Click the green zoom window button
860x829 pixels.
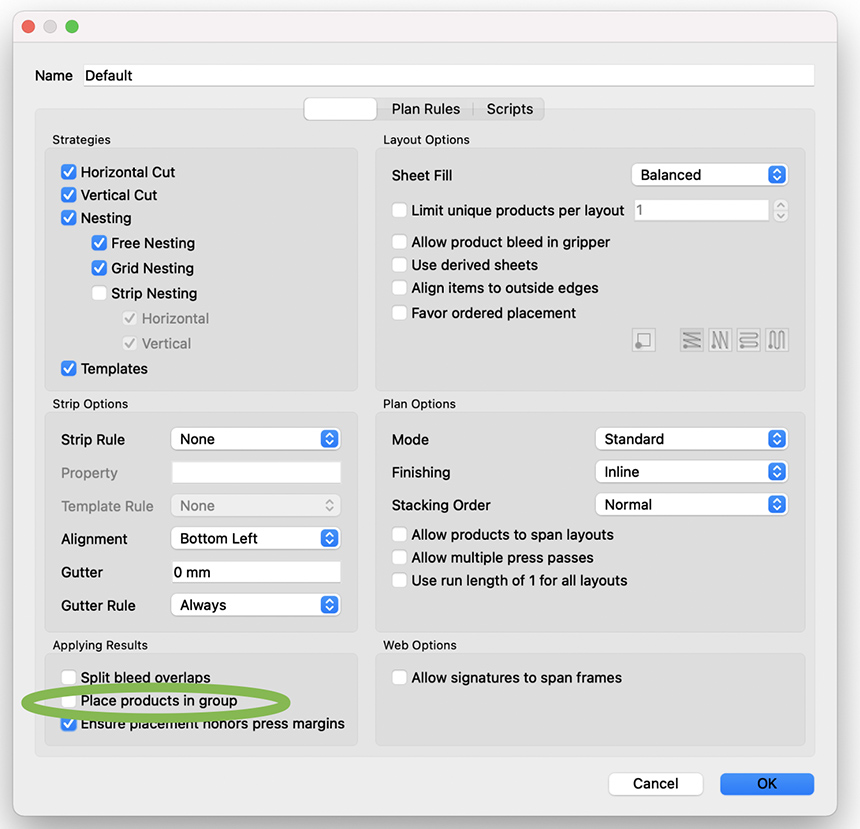click(x=72, y=27)
